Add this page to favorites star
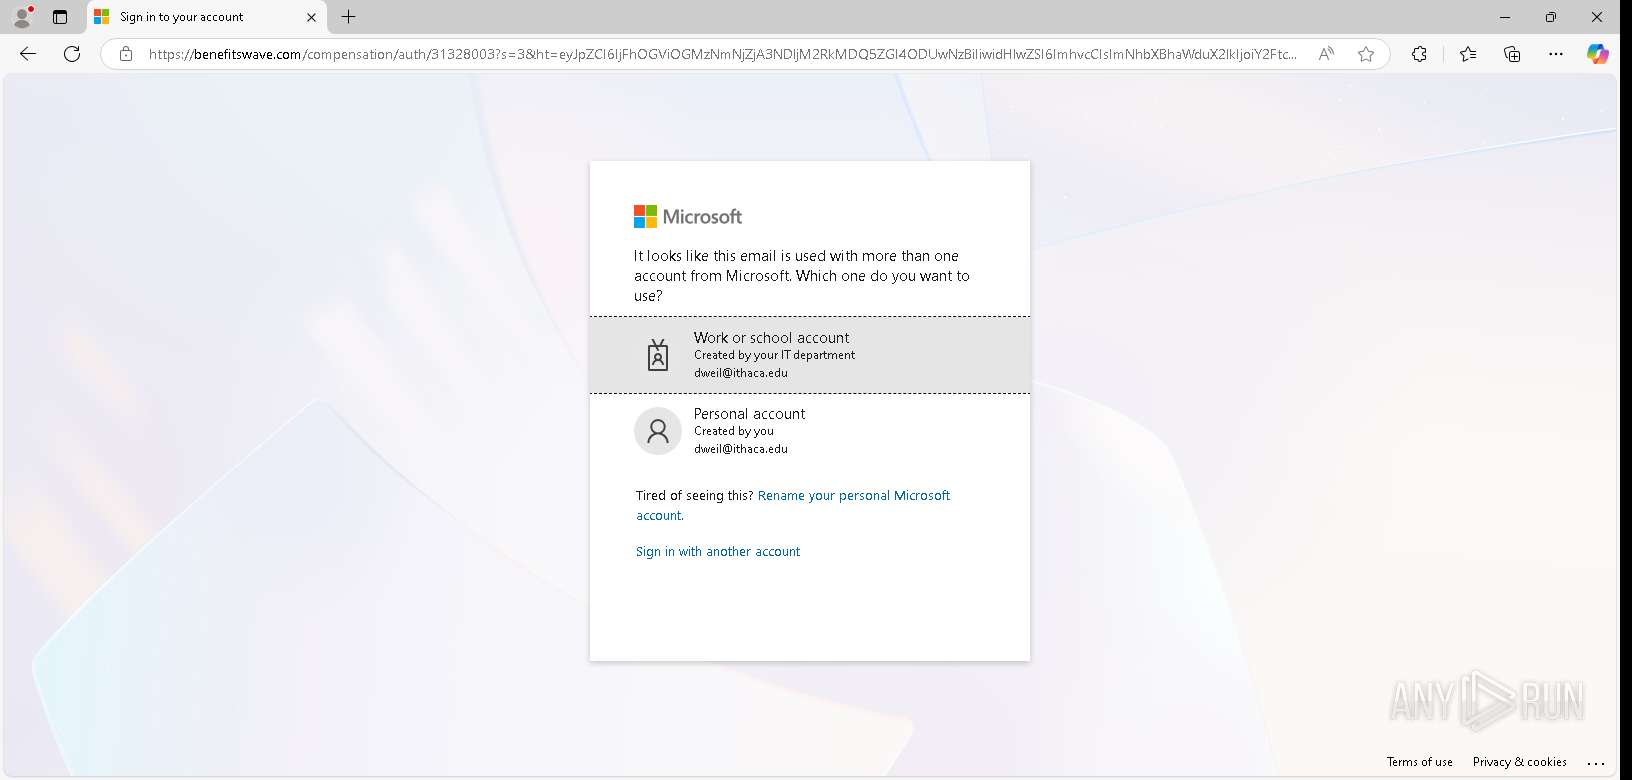Screen dimensions: 1632x780 1366,54
